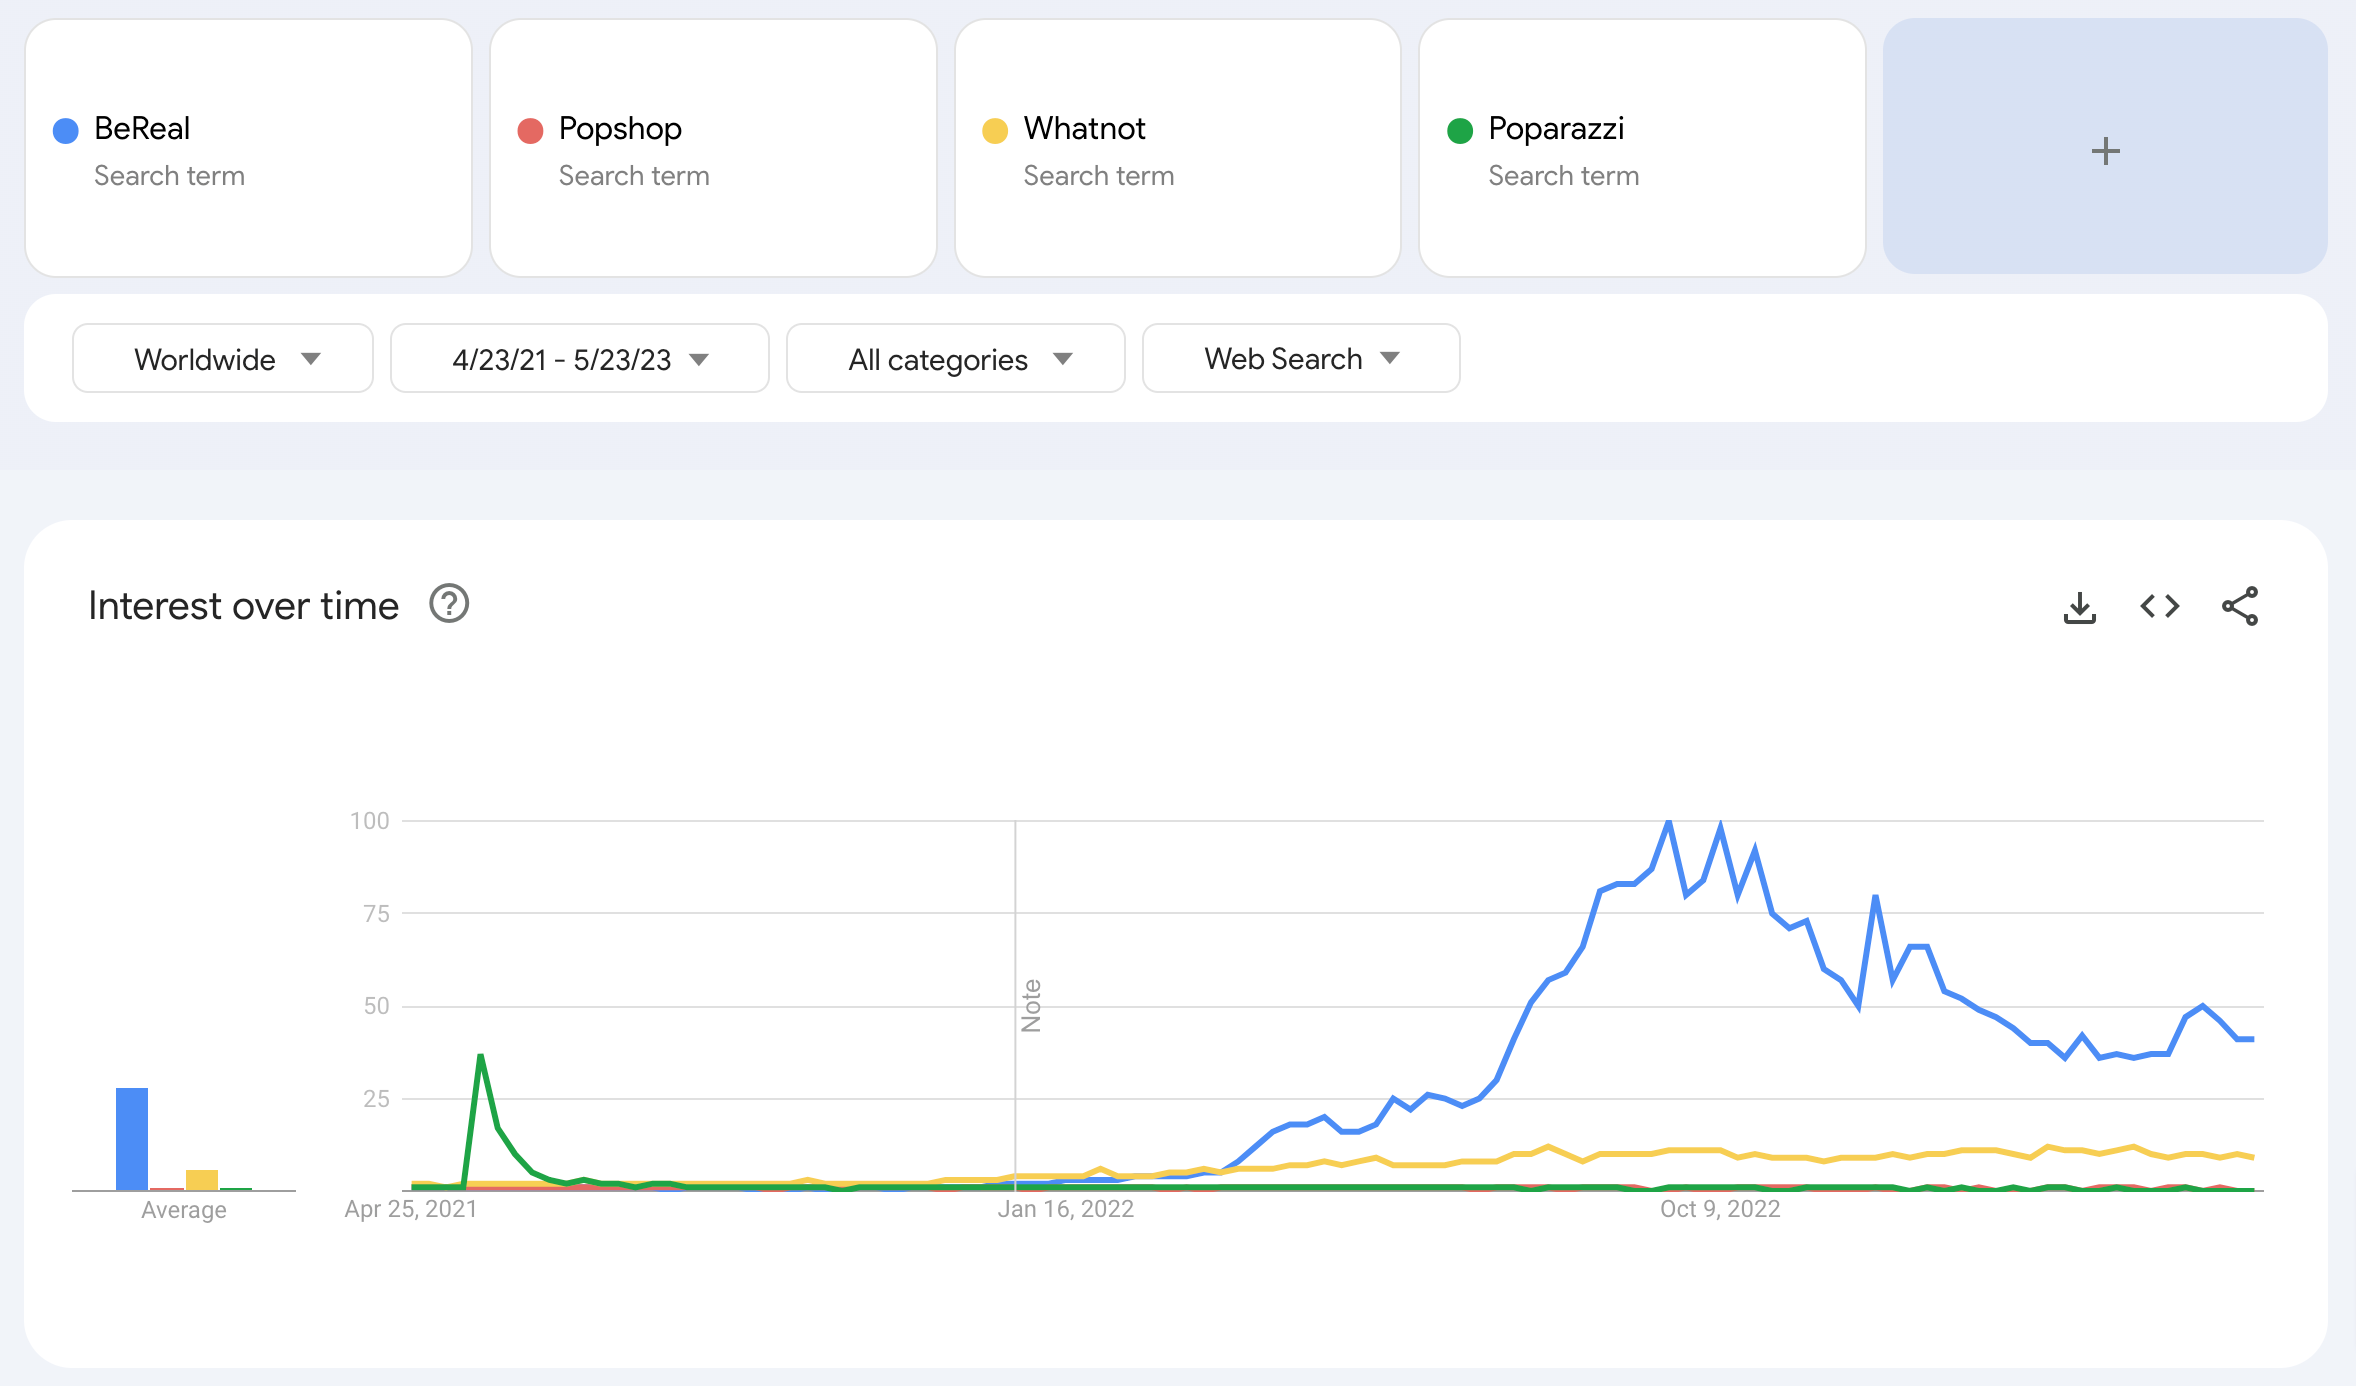Viewport: 2356px width, 1386px height.
Task: Click the blue BeReal color dot
Action: tap(66, 131)
